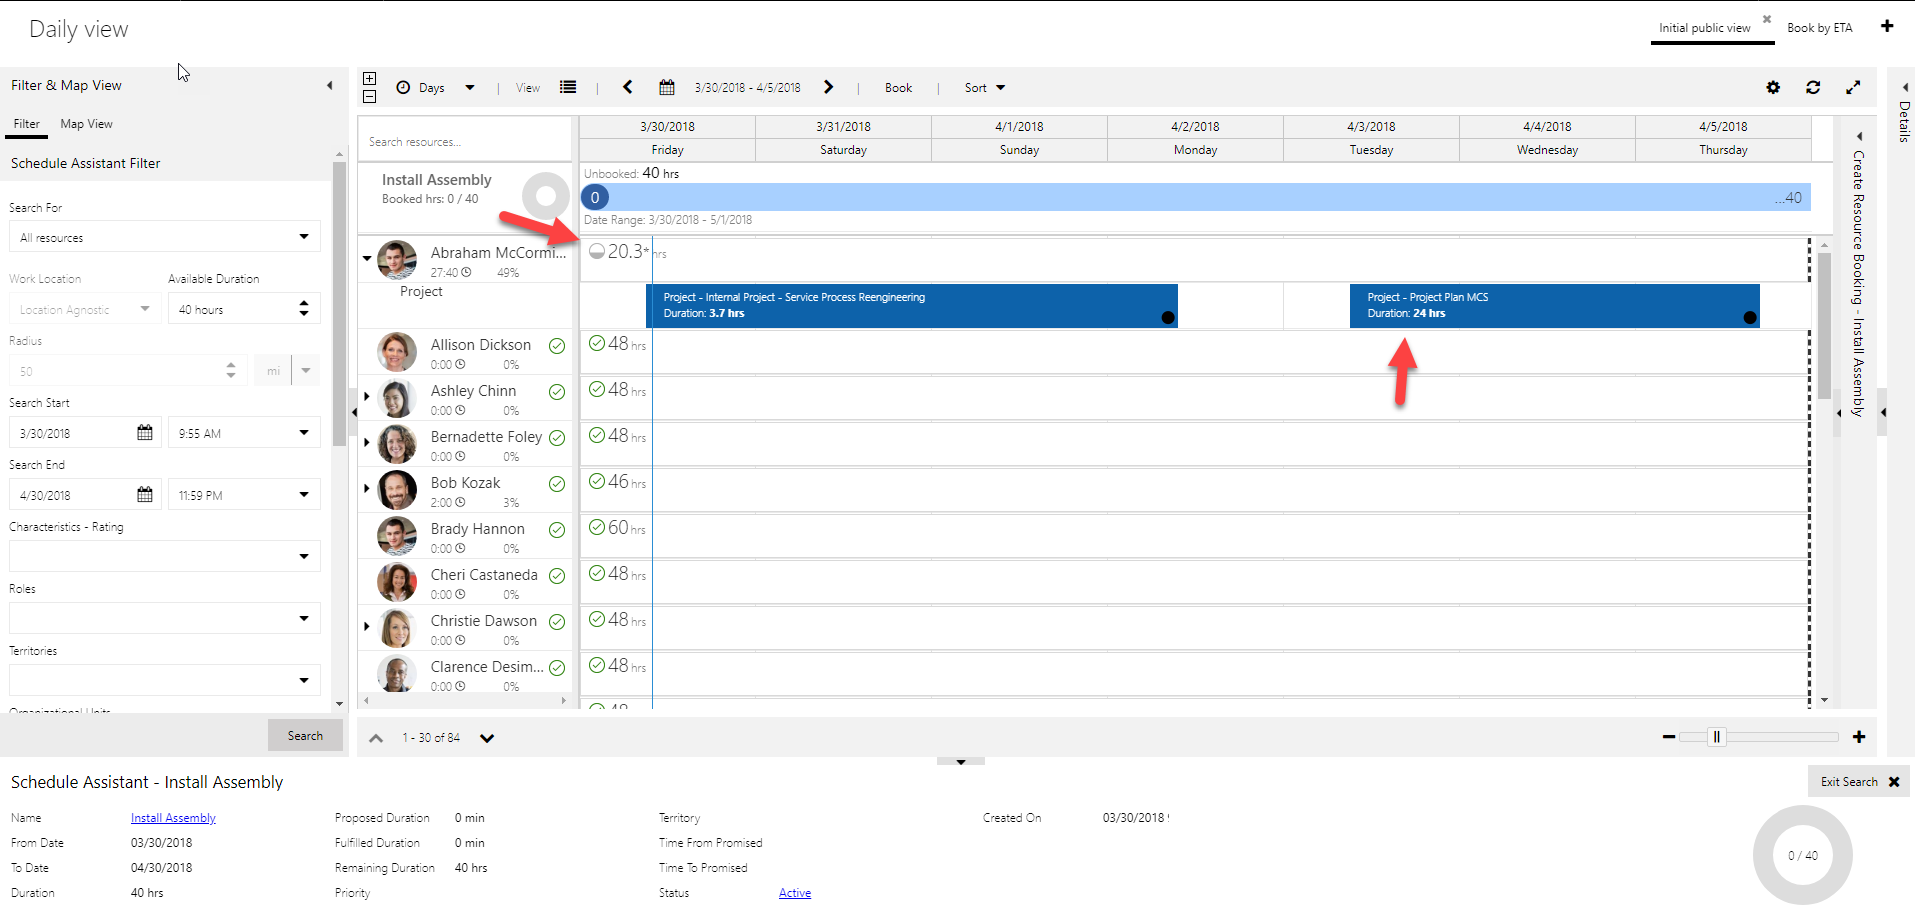The width and height of the screenshot is (1915, 923).
Task: Open the Install Assembly record link
Action: [x=172, y=817]
